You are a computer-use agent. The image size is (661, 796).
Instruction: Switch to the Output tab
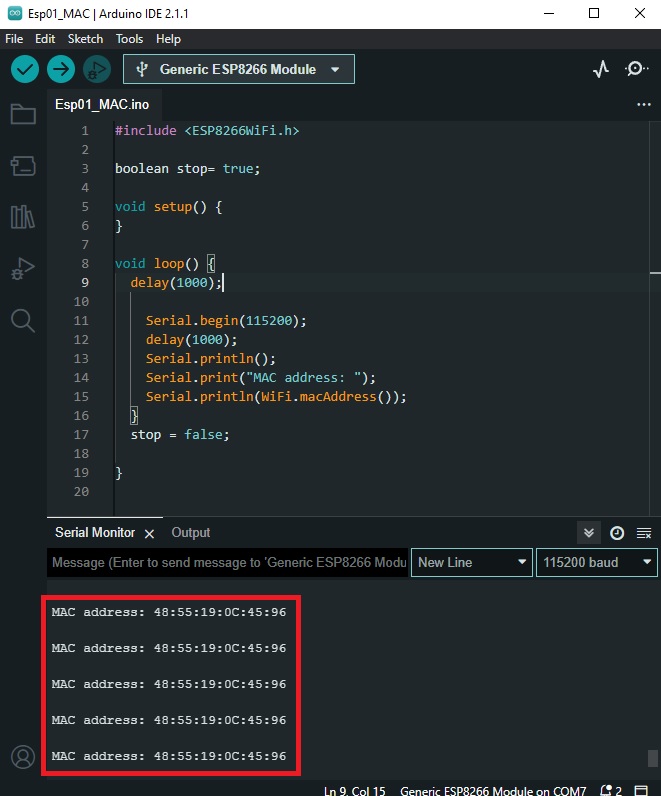click(190, 533)
